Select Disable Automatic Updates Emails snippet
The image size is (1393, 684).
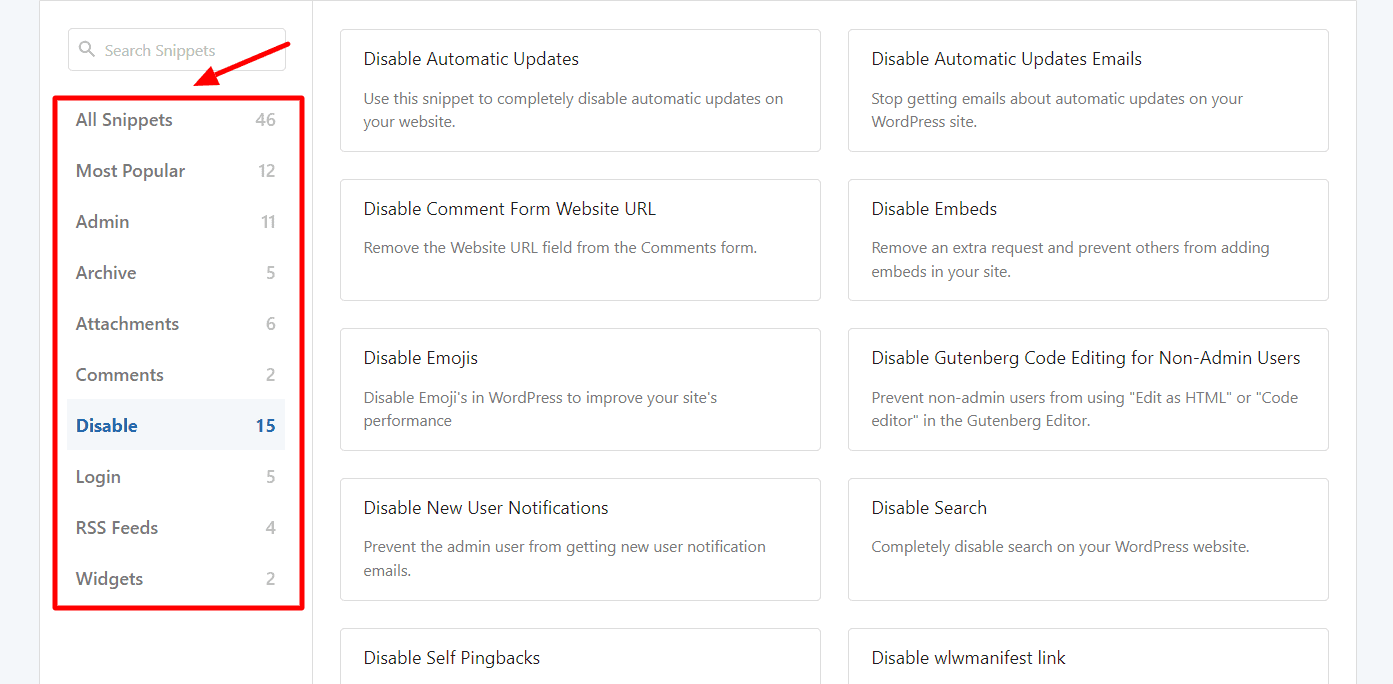(1088, 90)
